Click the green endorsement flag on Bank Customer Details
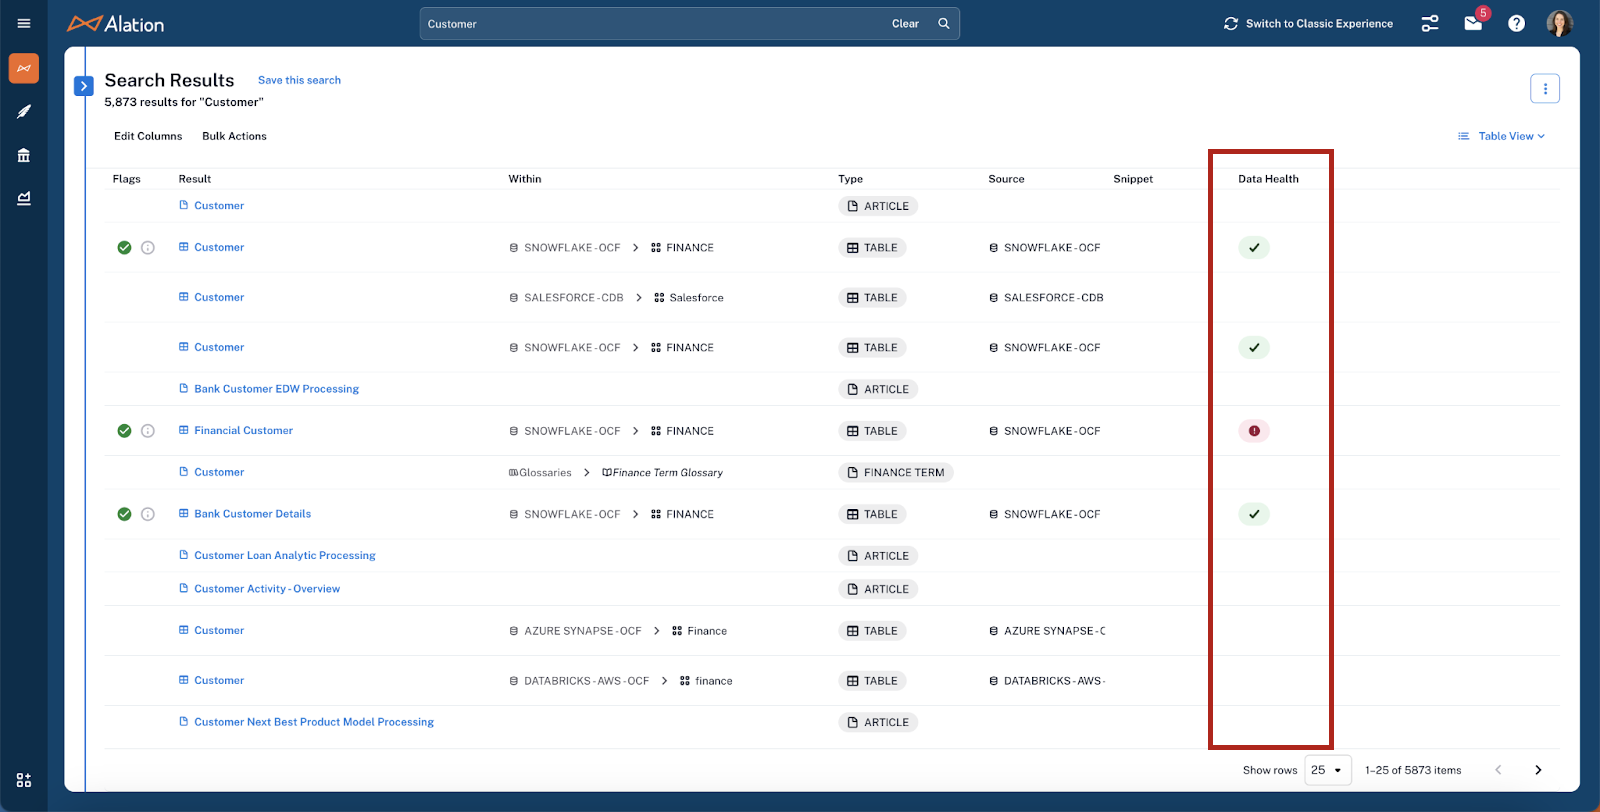The width and height of the screenshot is (1600, 812). point(124,514)
